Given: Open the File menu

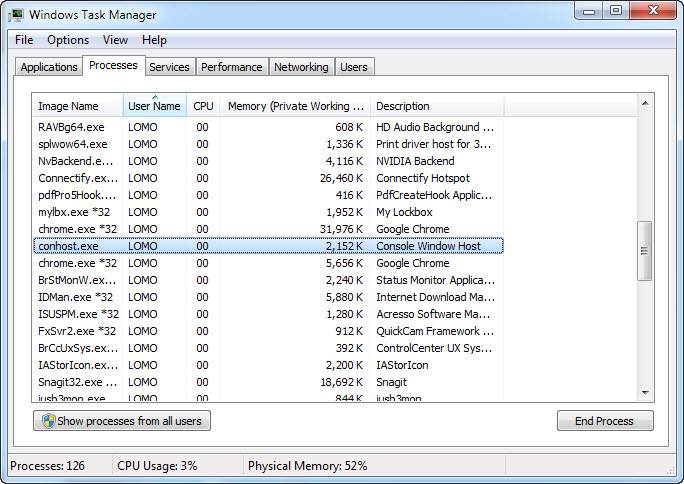Looking at the screenshot, I should (x=24, y=40).
